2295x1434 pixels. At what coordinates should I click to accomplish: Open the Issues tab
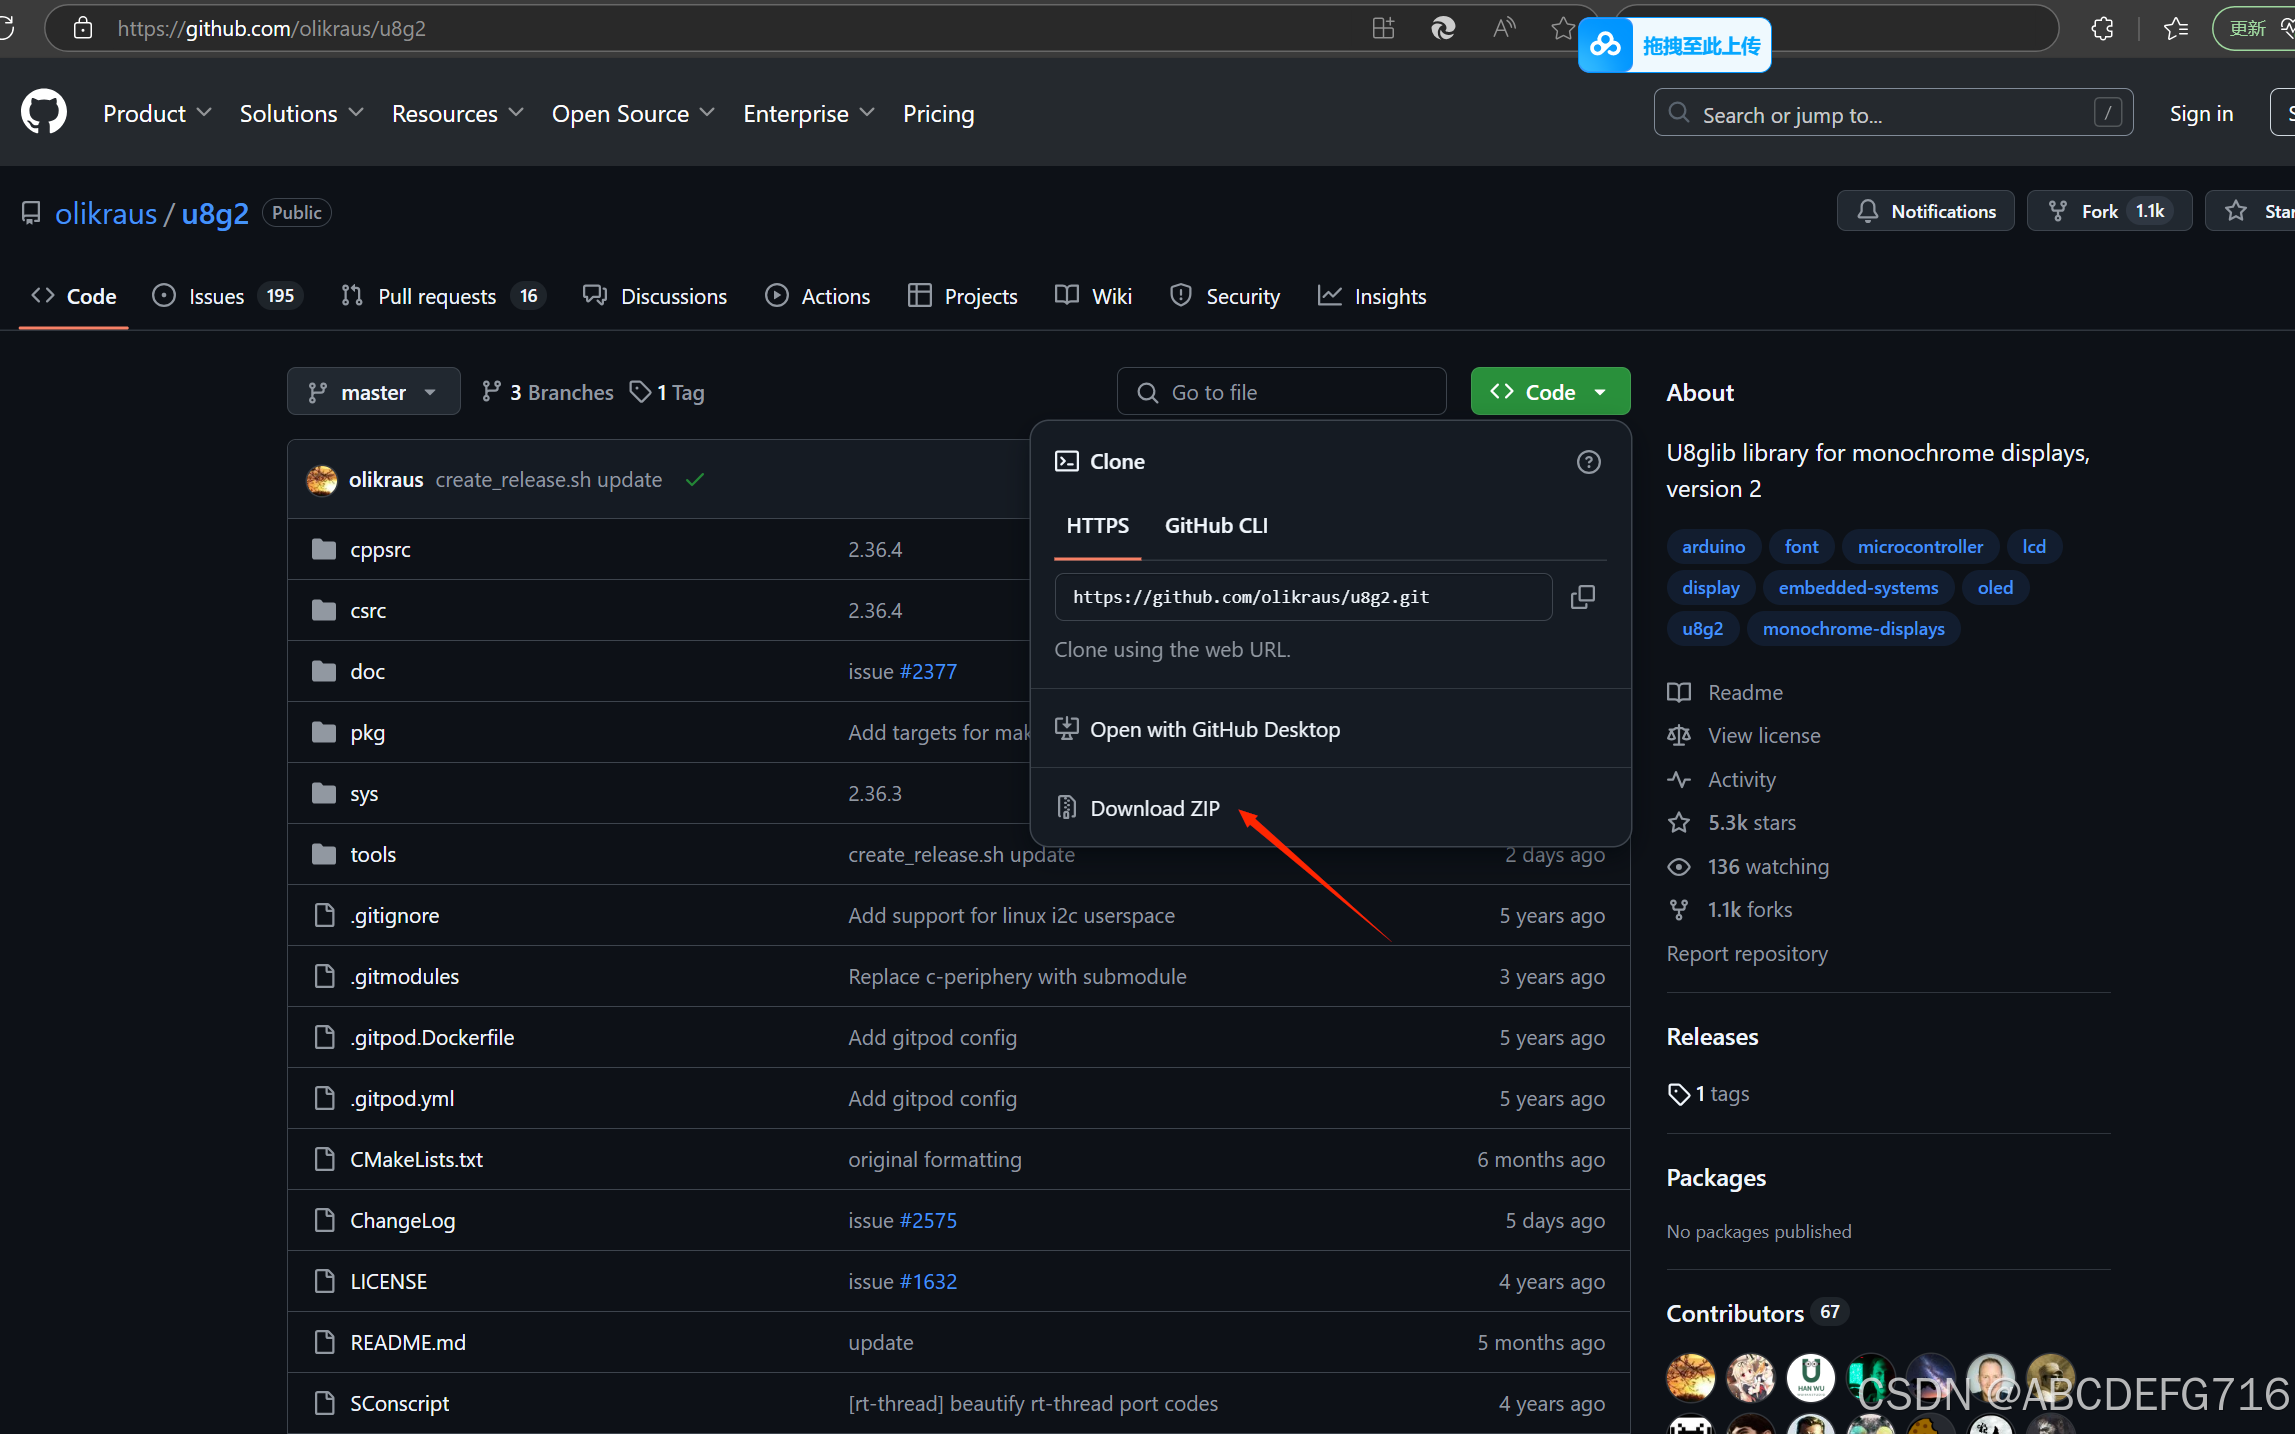[216, 296]
